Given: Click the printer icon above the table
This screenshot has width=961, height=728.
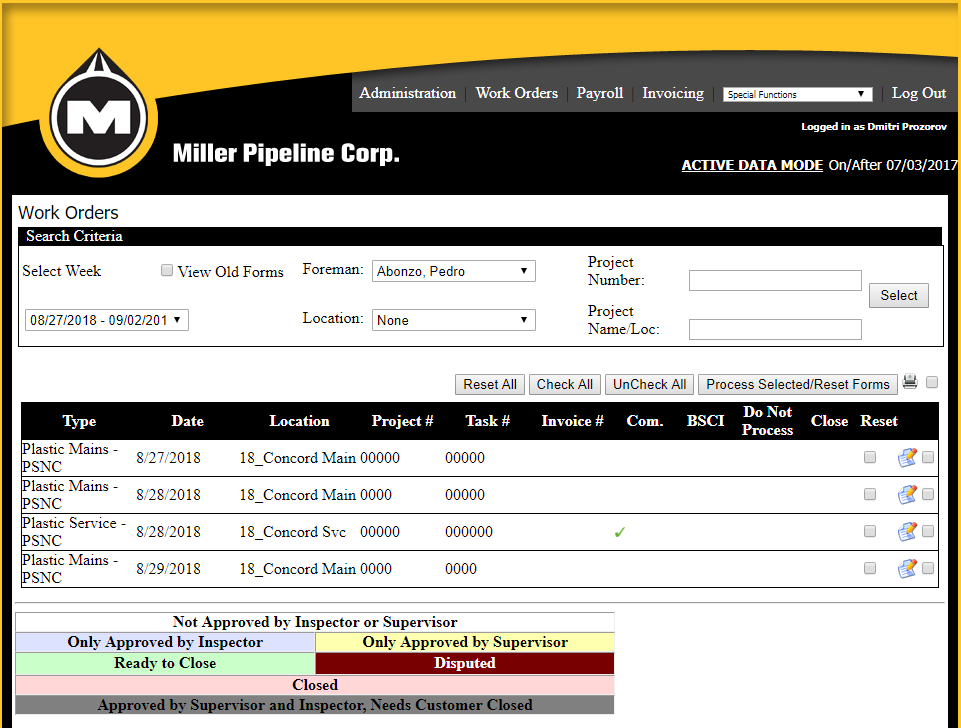Looking at the screenshot, I should (x=910, y=382).
